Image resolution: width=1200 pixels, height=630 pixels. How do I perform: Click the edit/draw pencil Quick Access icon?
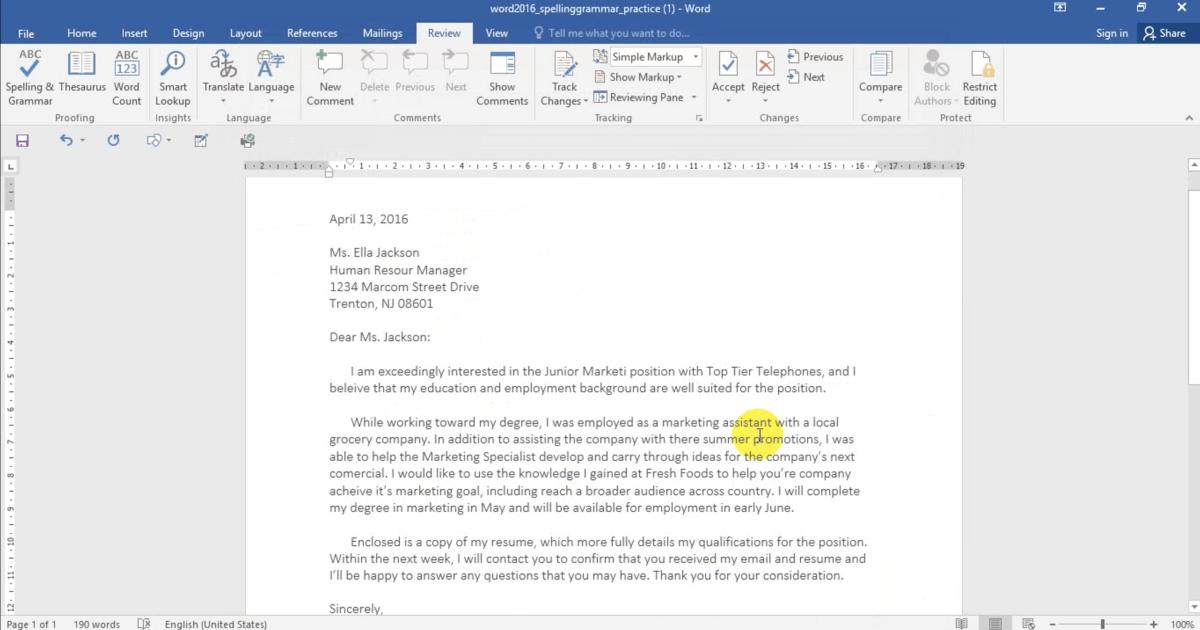[201, 141]
